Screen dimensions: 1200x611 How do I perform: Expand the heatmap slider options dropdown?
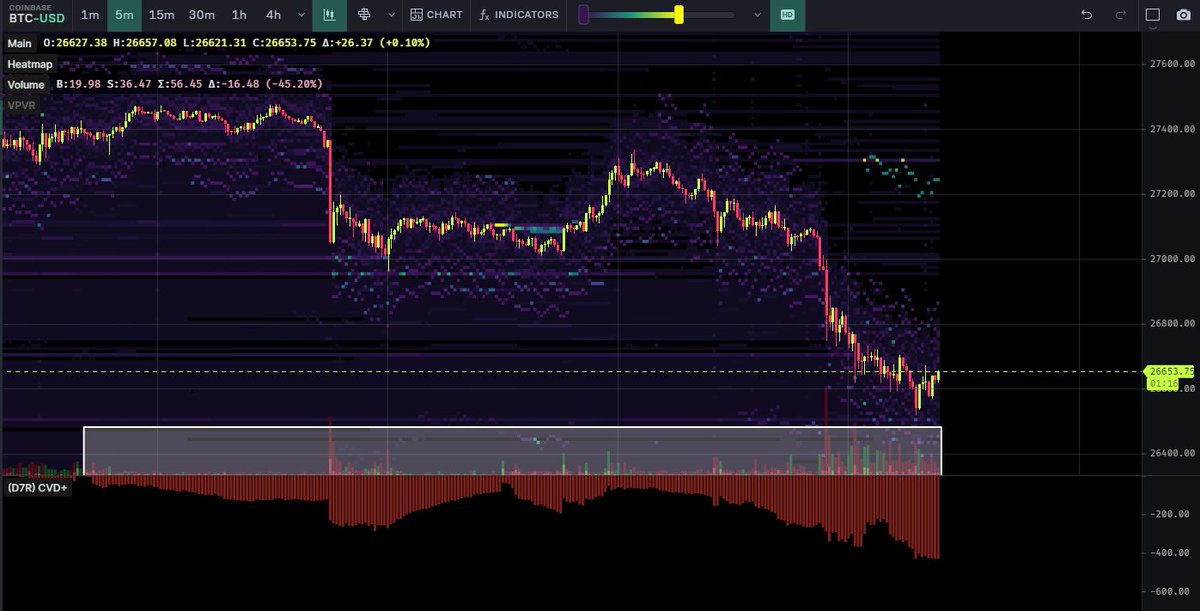point(758,15)
